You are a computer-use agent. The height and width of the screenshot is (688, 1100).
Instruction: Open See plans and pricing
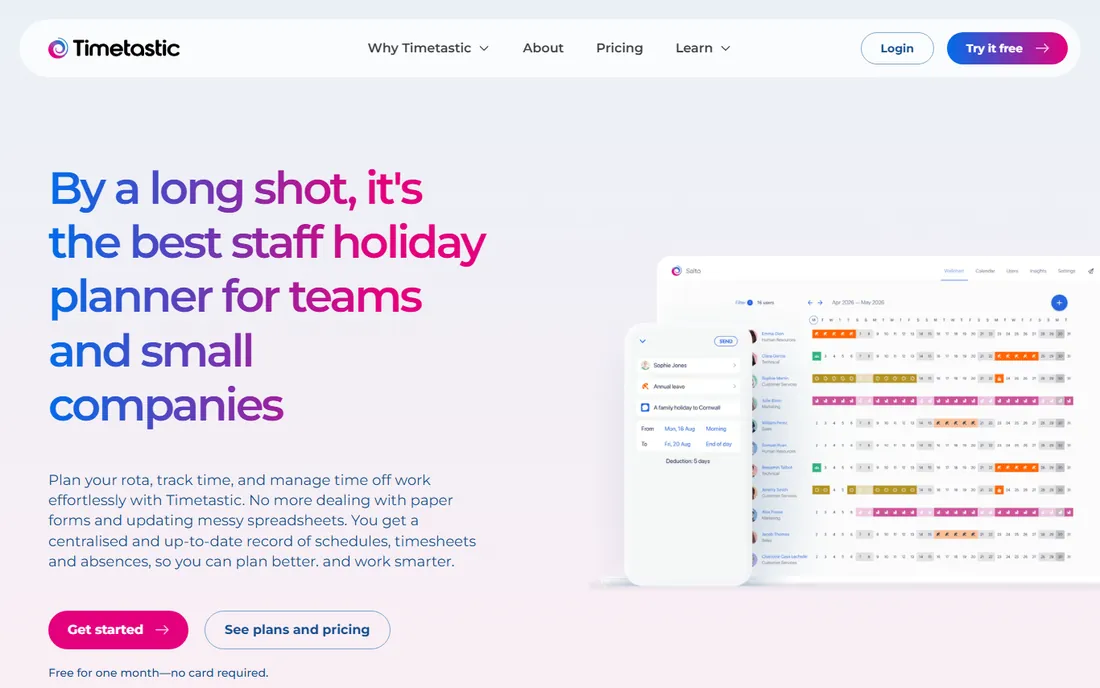click(297, 630)
